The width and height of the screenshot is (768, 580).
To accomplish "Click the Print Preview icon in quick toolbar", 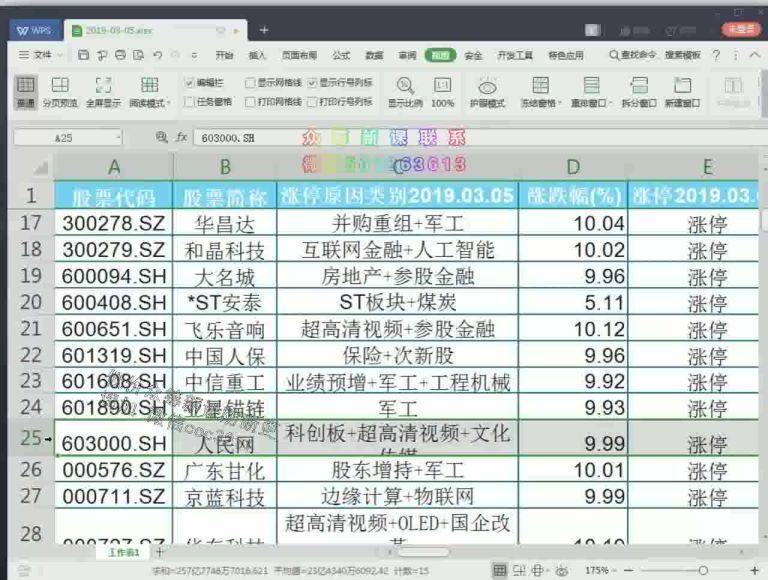I will (x=139, y=55).
